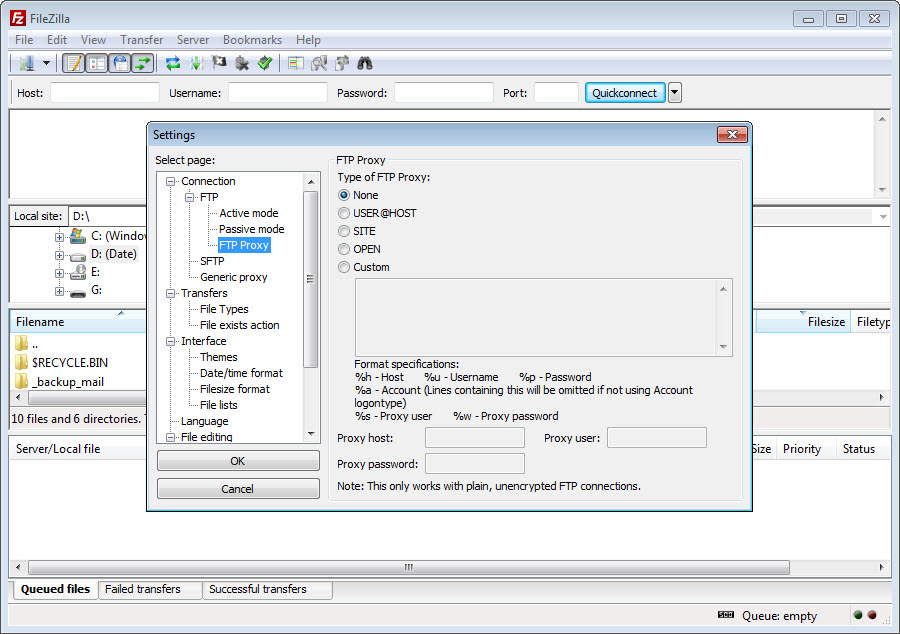
Task: Open the Transfer menu
Action: pyautogui.click(x=141, y=40)
